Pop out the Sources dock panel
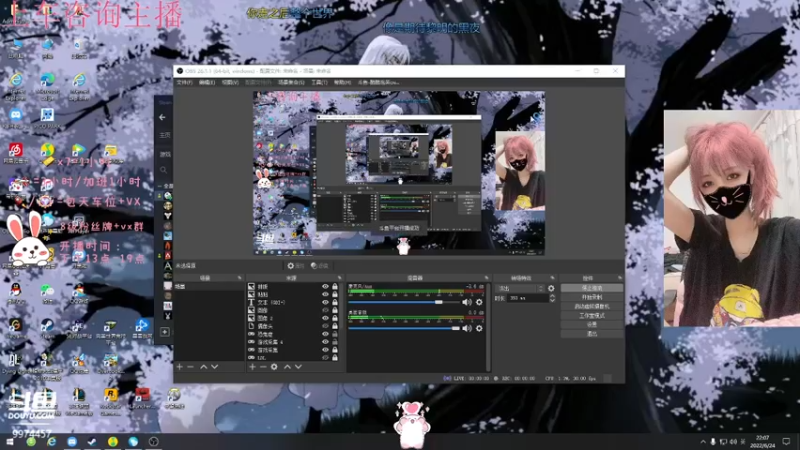The height and width of the screenshot is (450, 800). [339, 278]
